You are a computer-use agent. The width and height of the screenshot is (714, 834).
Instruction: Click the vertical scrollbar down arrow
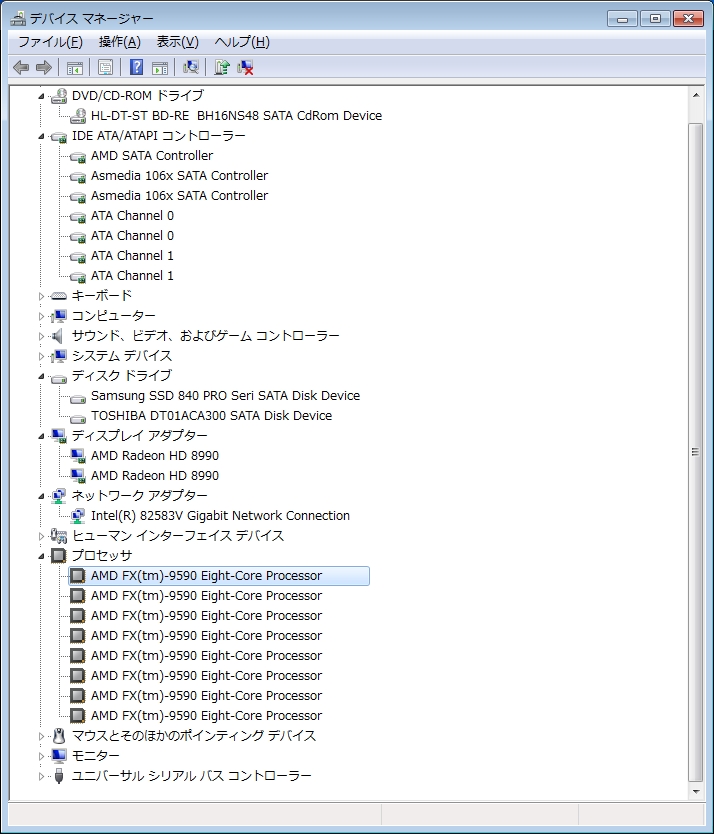click(x=696, y=791)
